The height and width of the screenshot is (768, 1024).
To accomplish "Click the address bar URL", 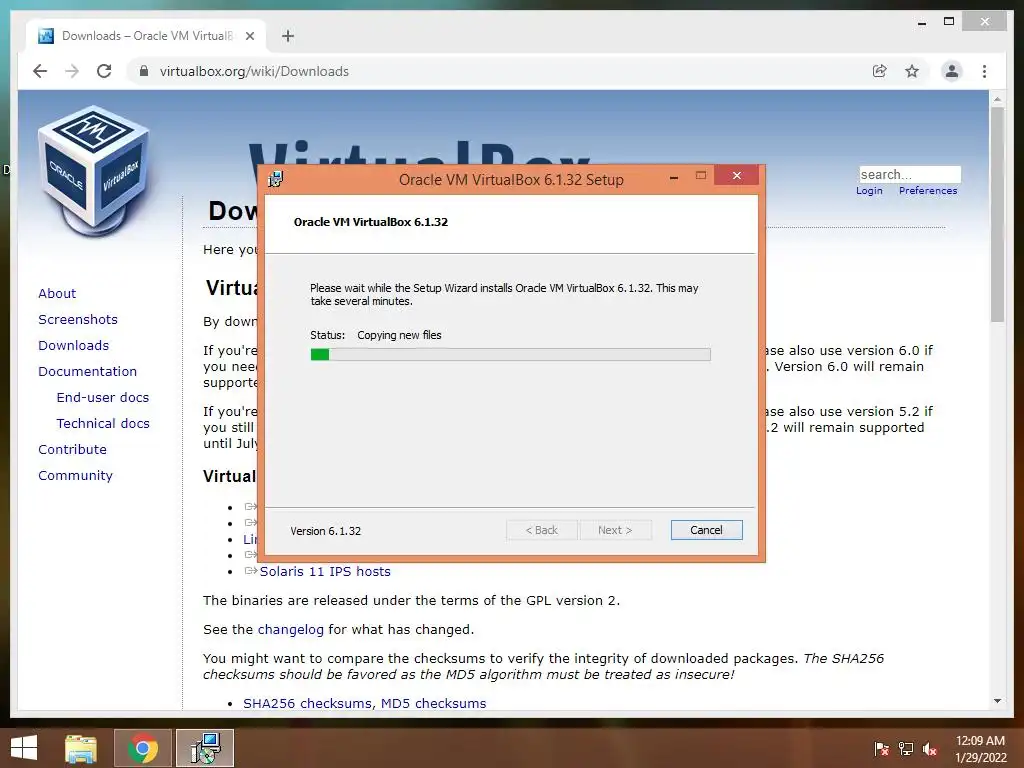I will (x=254, y=71).
